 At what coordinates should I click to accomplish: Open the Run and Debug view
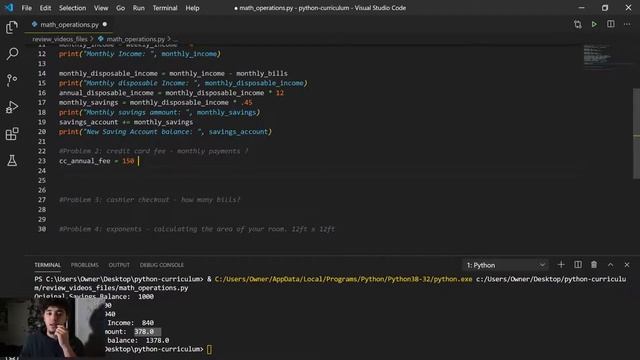pyautogui.click(x=12, y=107)
